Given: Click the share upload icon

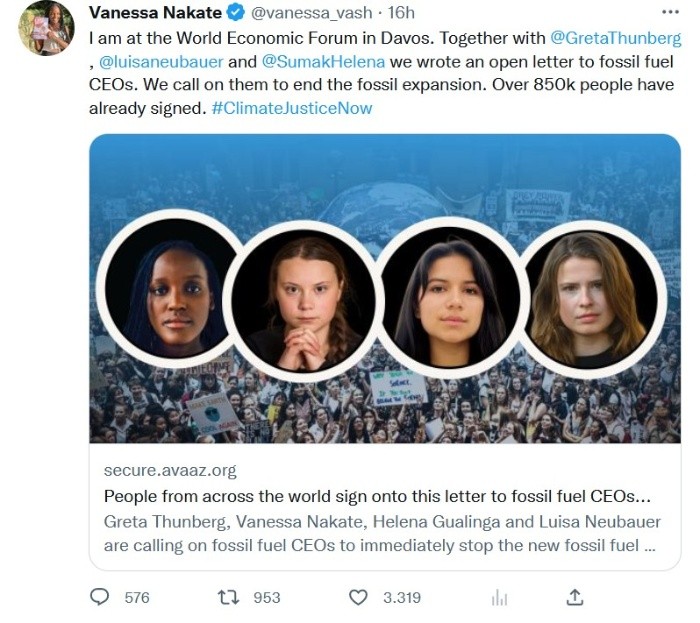Looking at the screenshot, I should pos(575,597).
